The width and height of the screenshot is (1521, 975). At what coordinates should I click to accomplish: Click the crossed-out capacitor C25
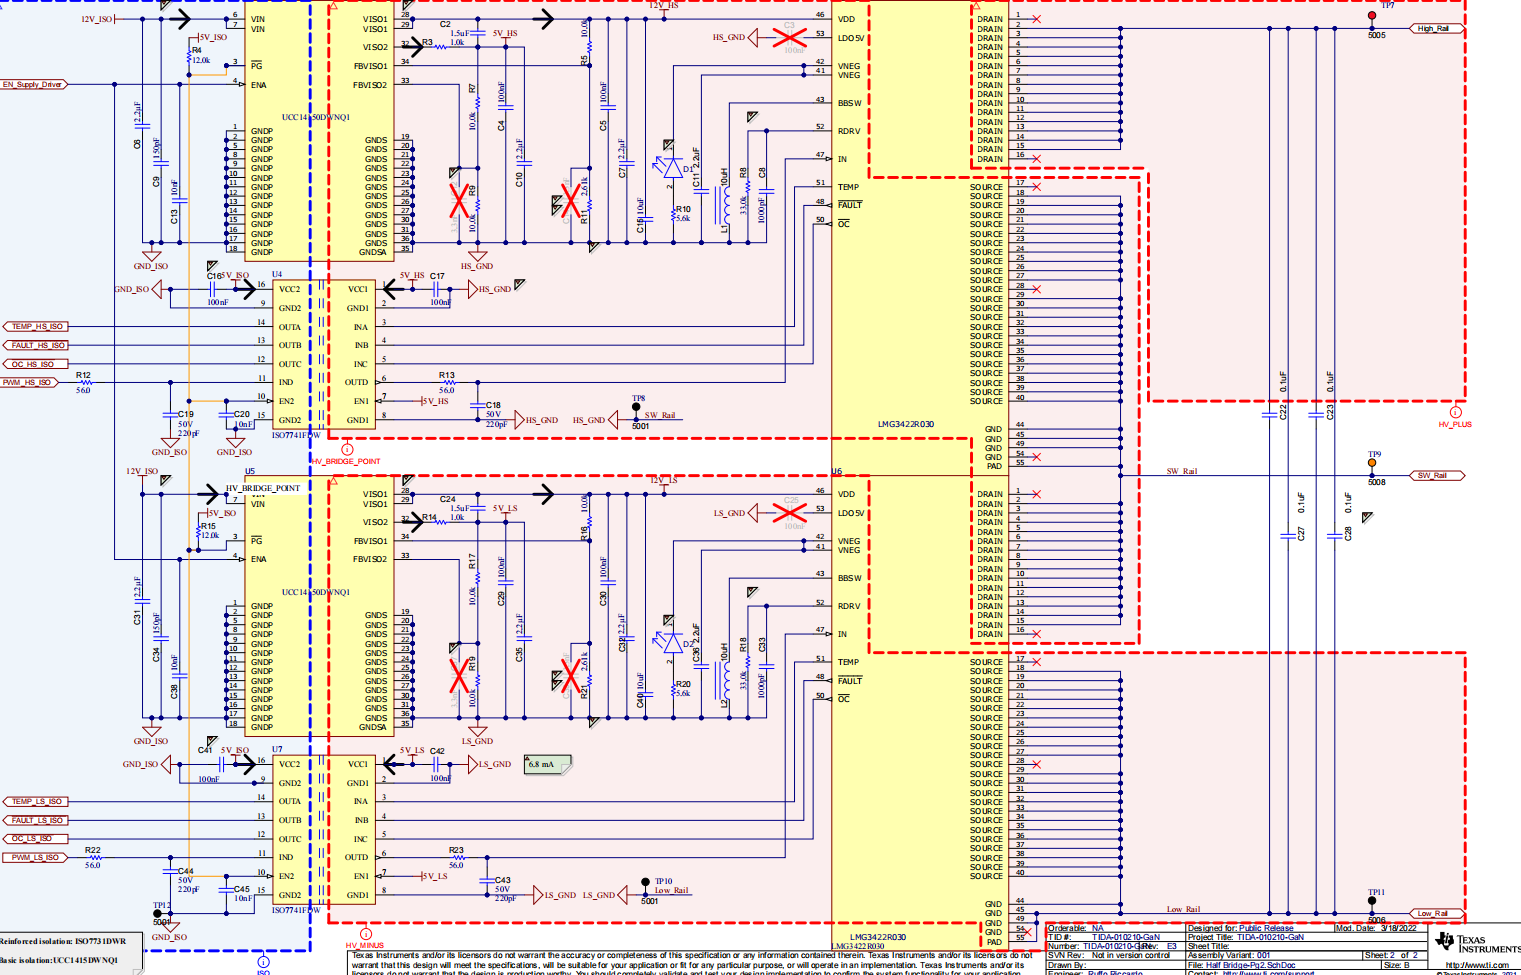[x=790, y=513]
